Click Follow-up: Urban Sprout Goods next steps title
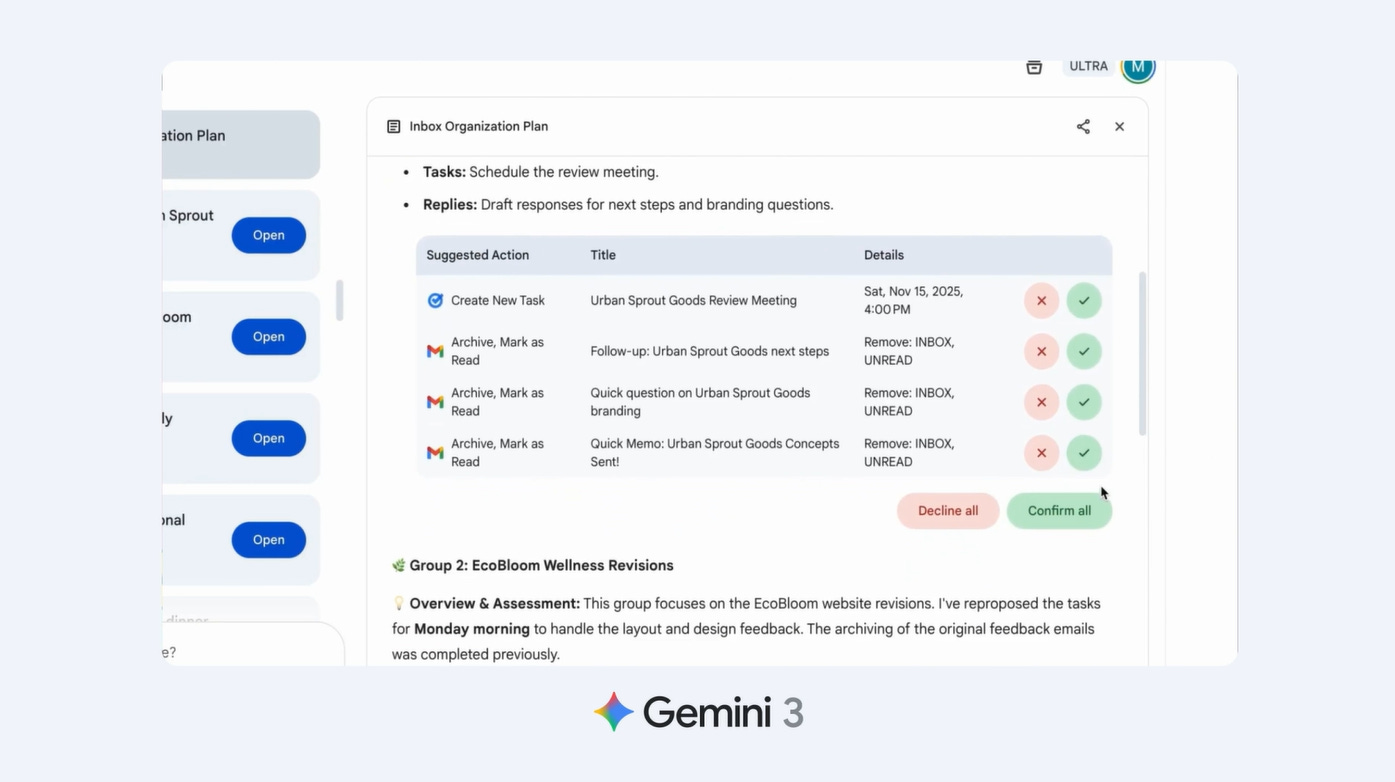1395x782 pixels. tap(709, 351)
